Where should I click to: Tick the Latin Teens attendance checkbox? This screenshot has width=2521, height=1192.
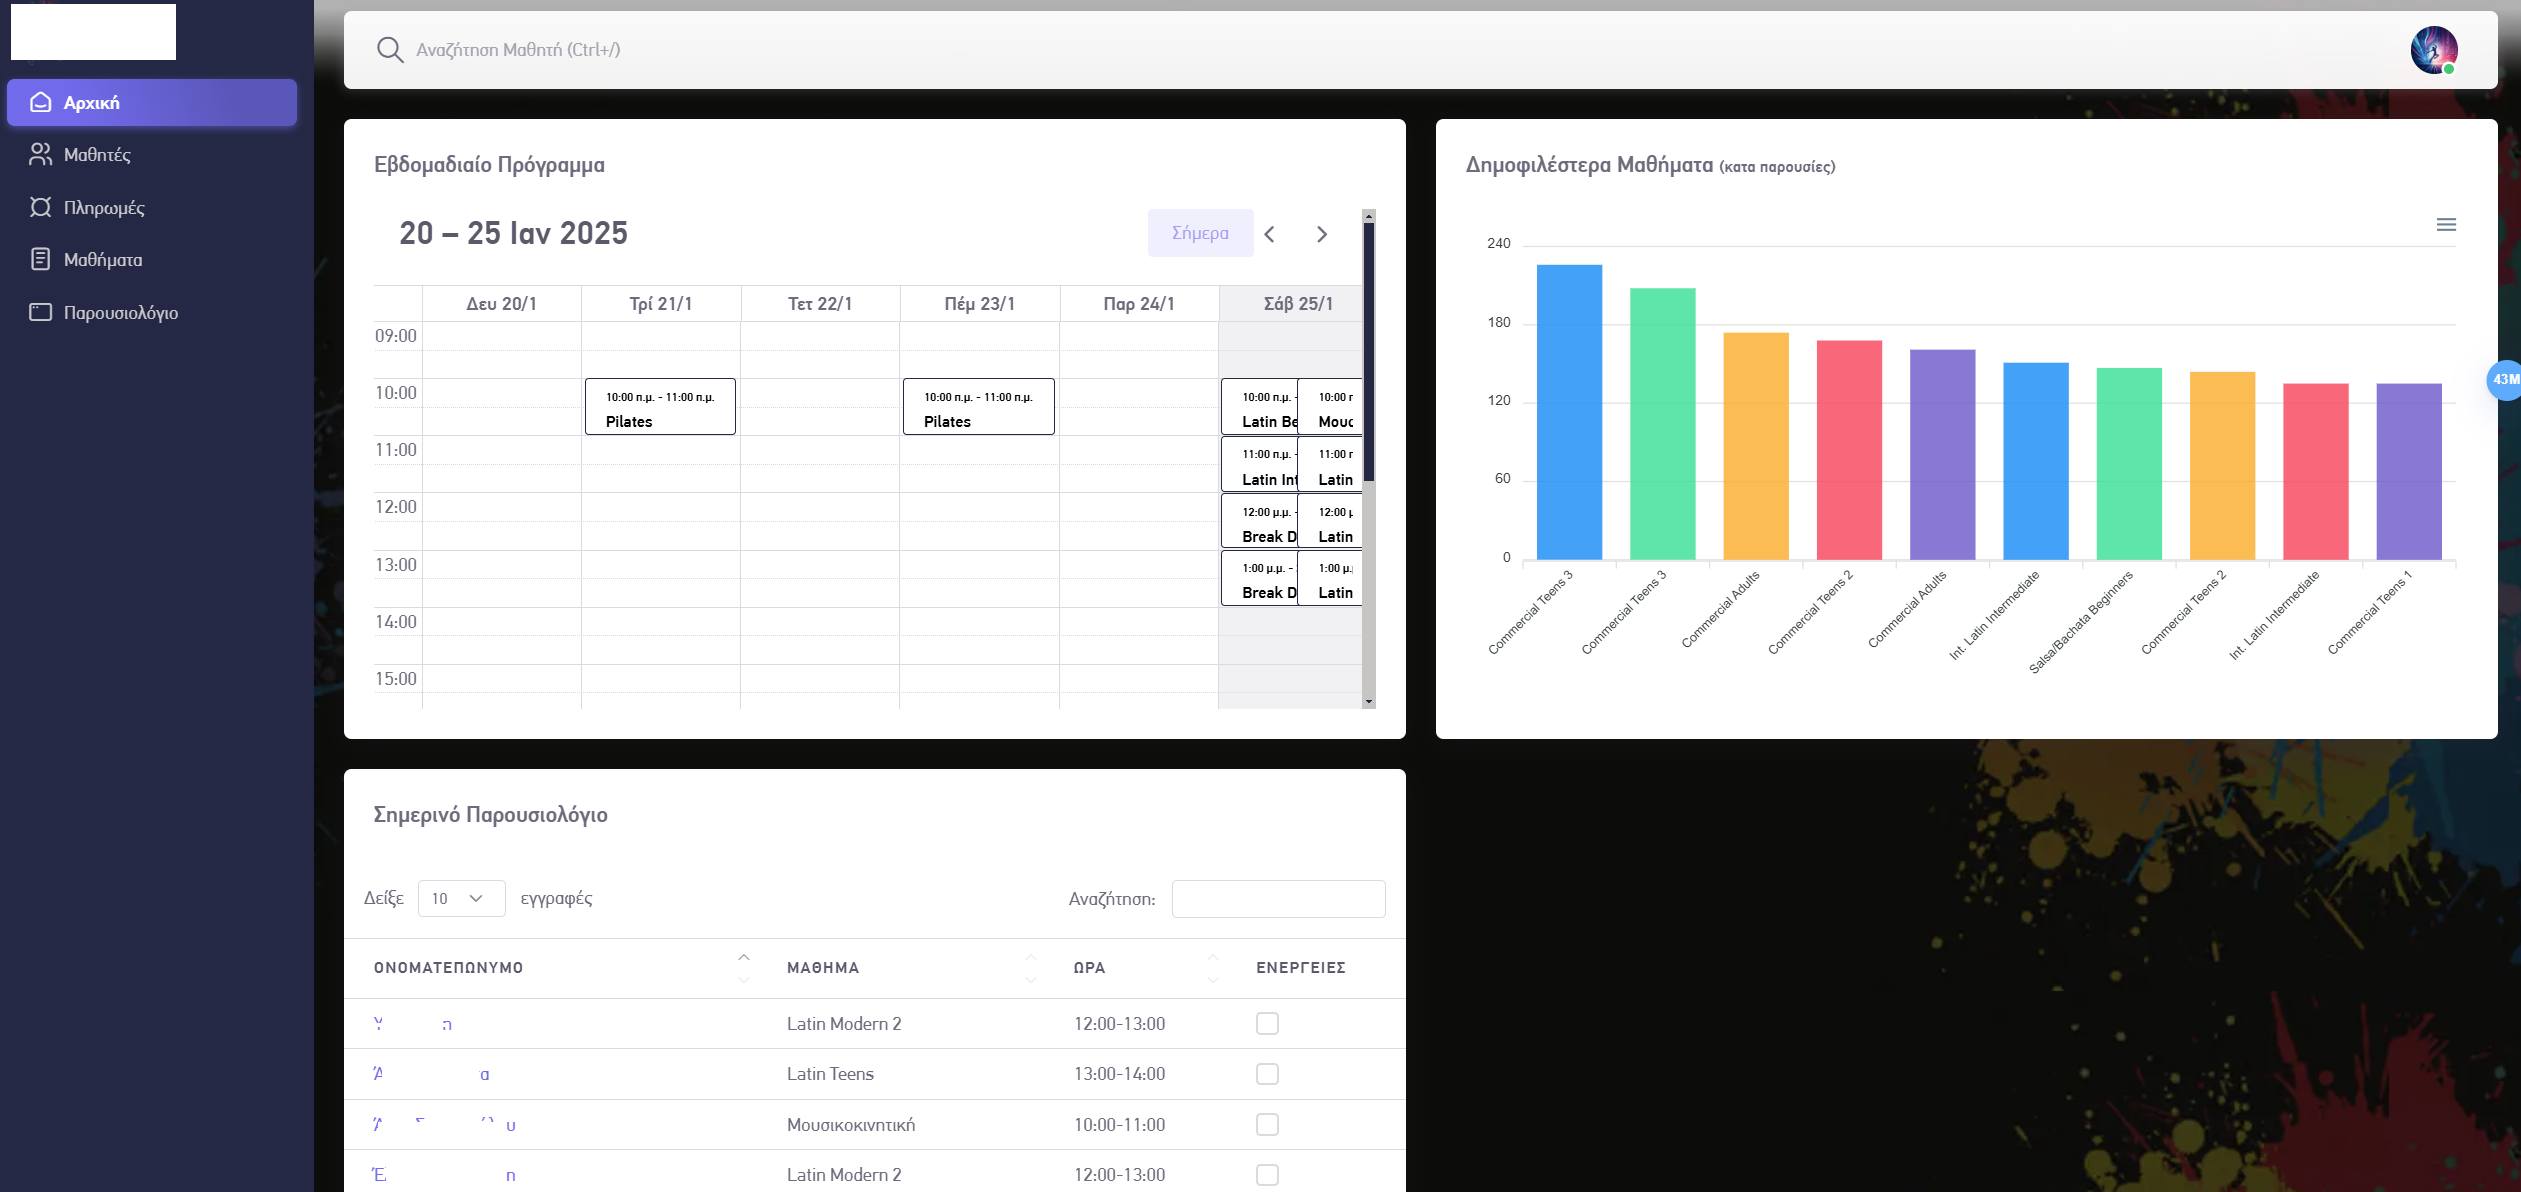(1267, 1073)
